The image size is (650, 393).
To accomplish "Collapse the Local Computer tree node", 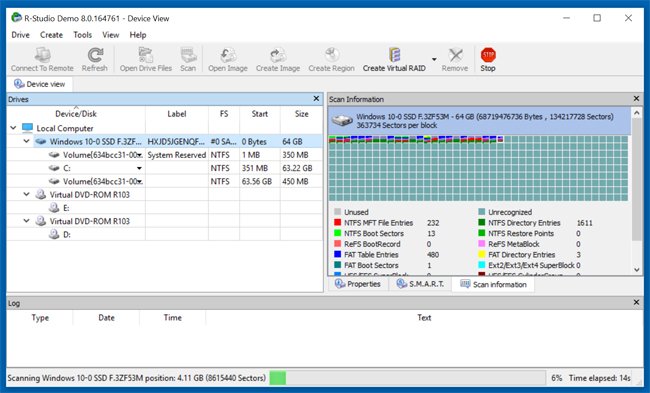I will click(x=13, y=128).
